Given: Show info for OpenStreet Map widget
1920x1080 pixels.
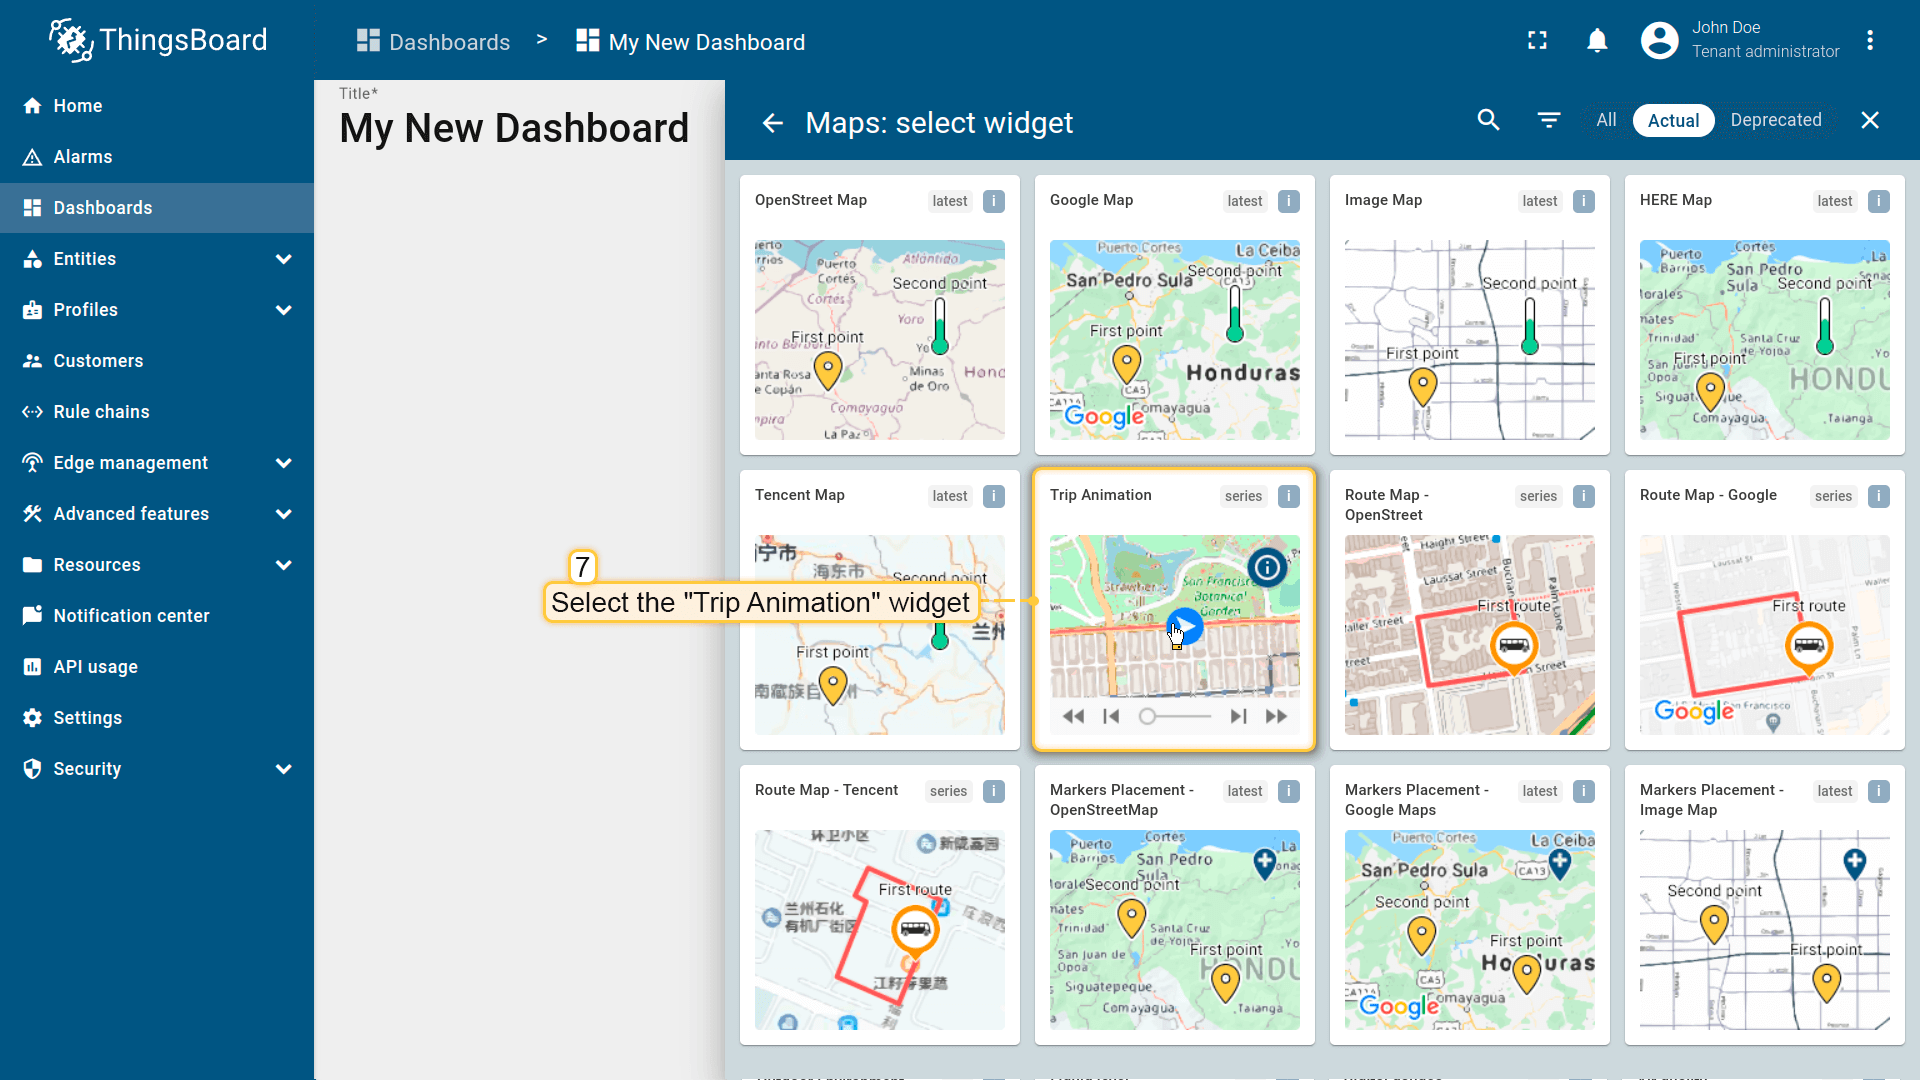Looking at the screenshot, I should coord(994,201).
